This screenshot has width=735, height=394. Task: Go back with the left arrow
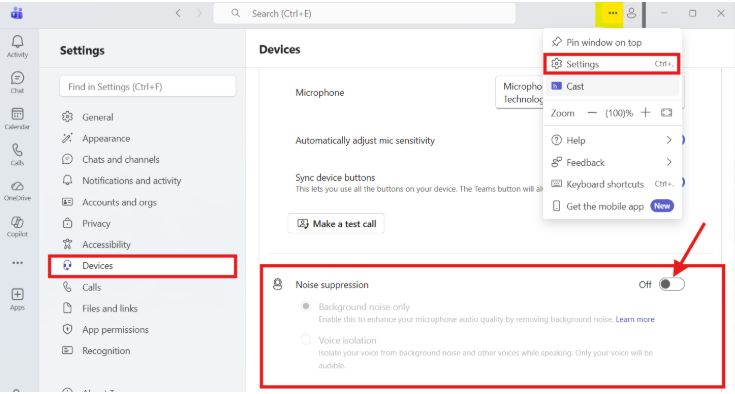178,13
